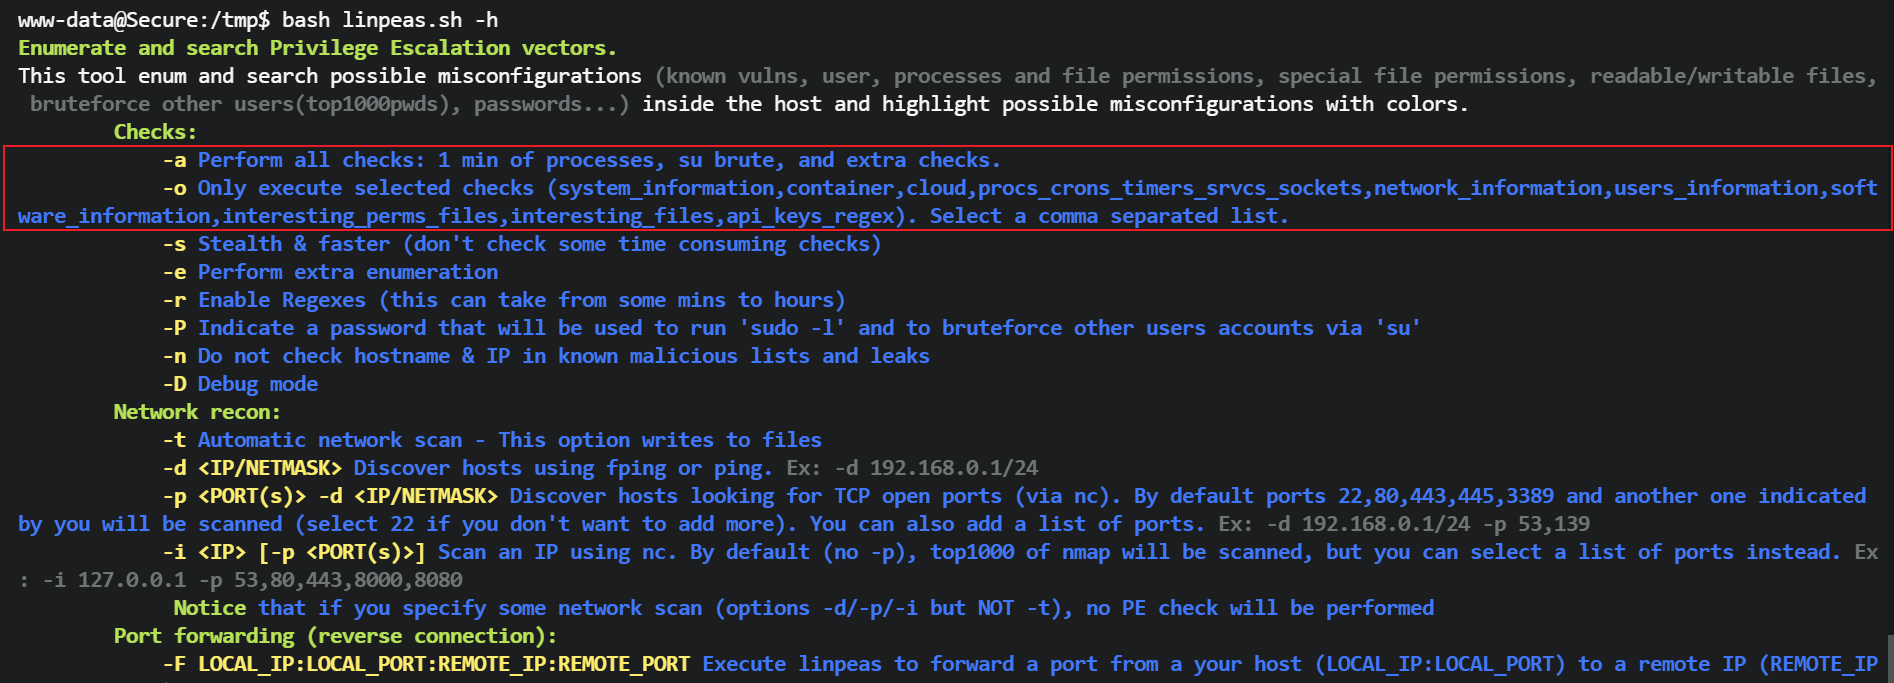Click the '-o' option flag
1894x683 pixels.
174,188
